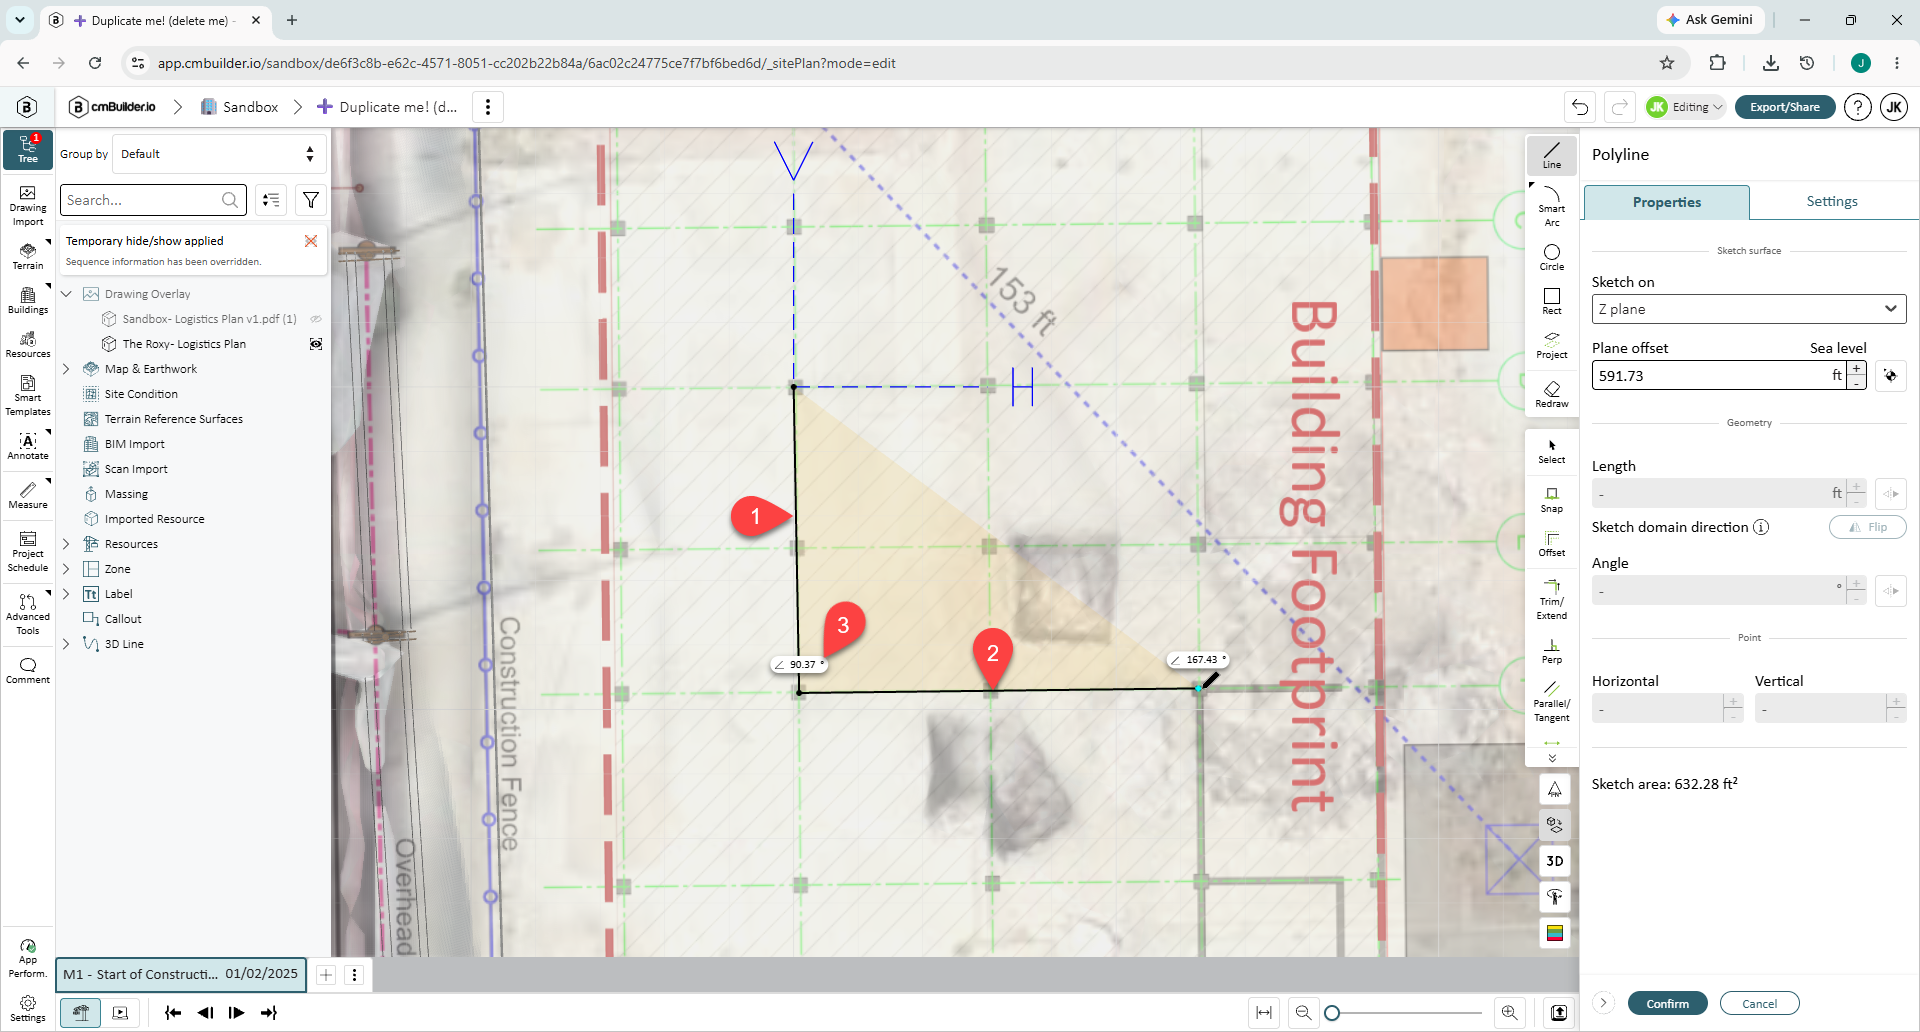The image size is (1920, 1032).
Task: Open the Group by Default dropdown
Action: (x=219, y=154)
